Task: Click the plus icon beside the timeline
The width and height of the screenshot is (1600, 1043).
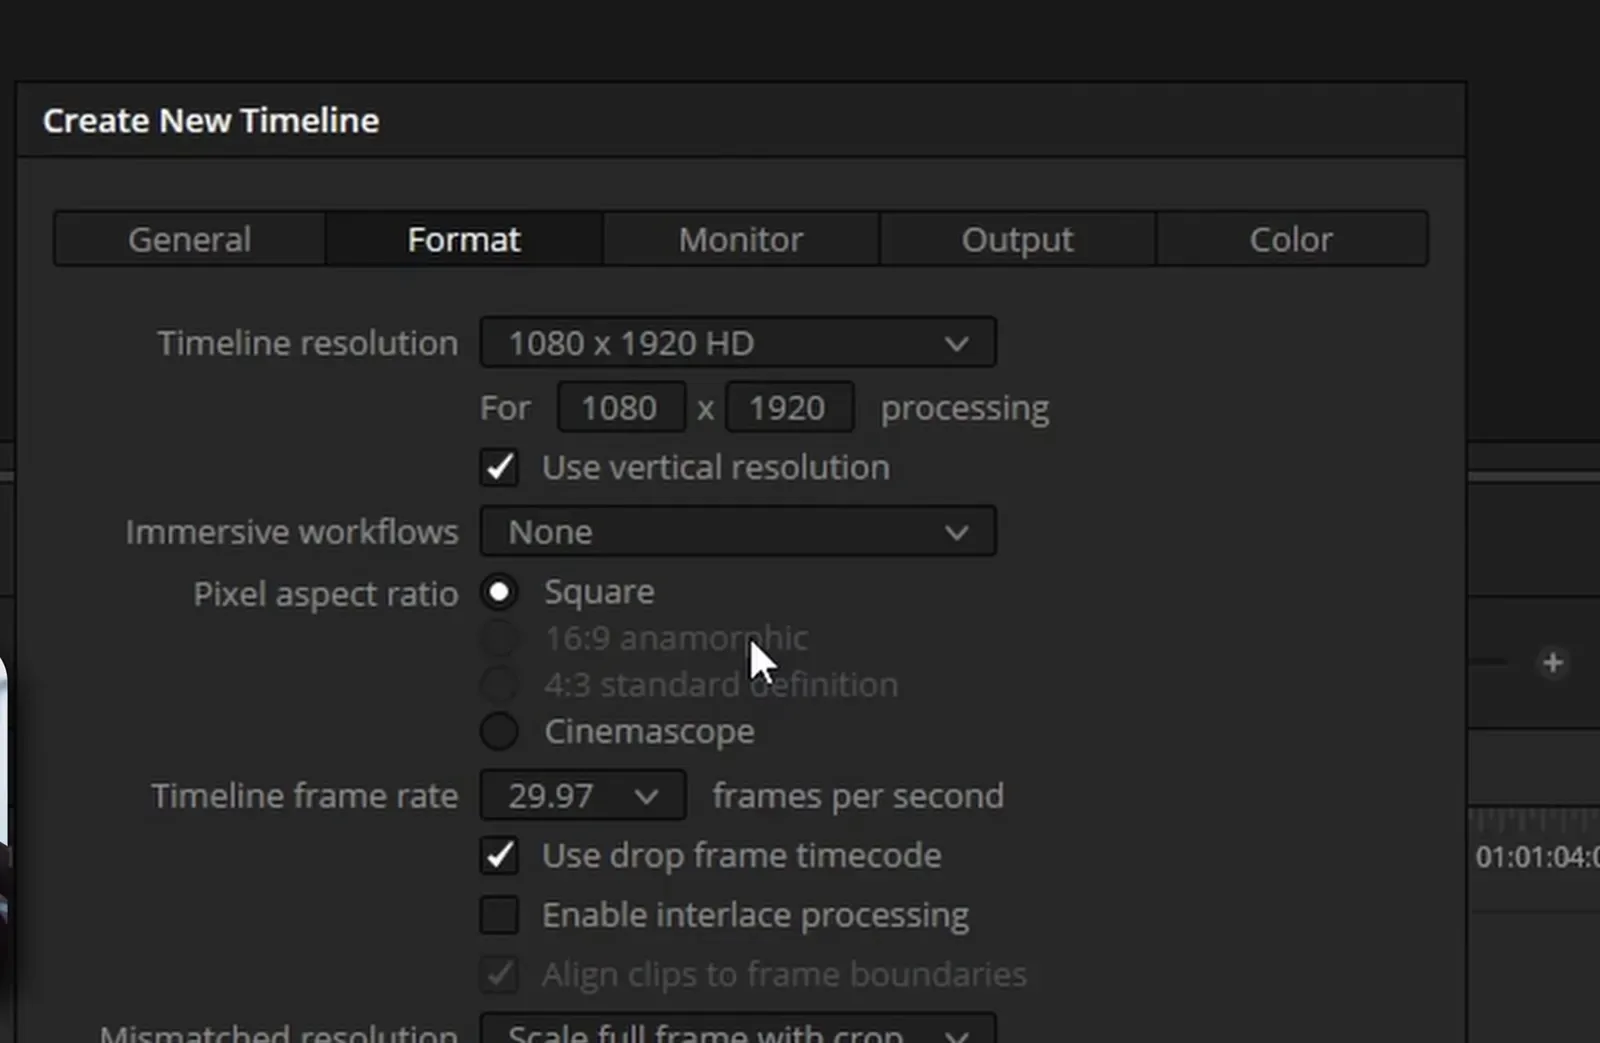Action: coord(1552,663)
